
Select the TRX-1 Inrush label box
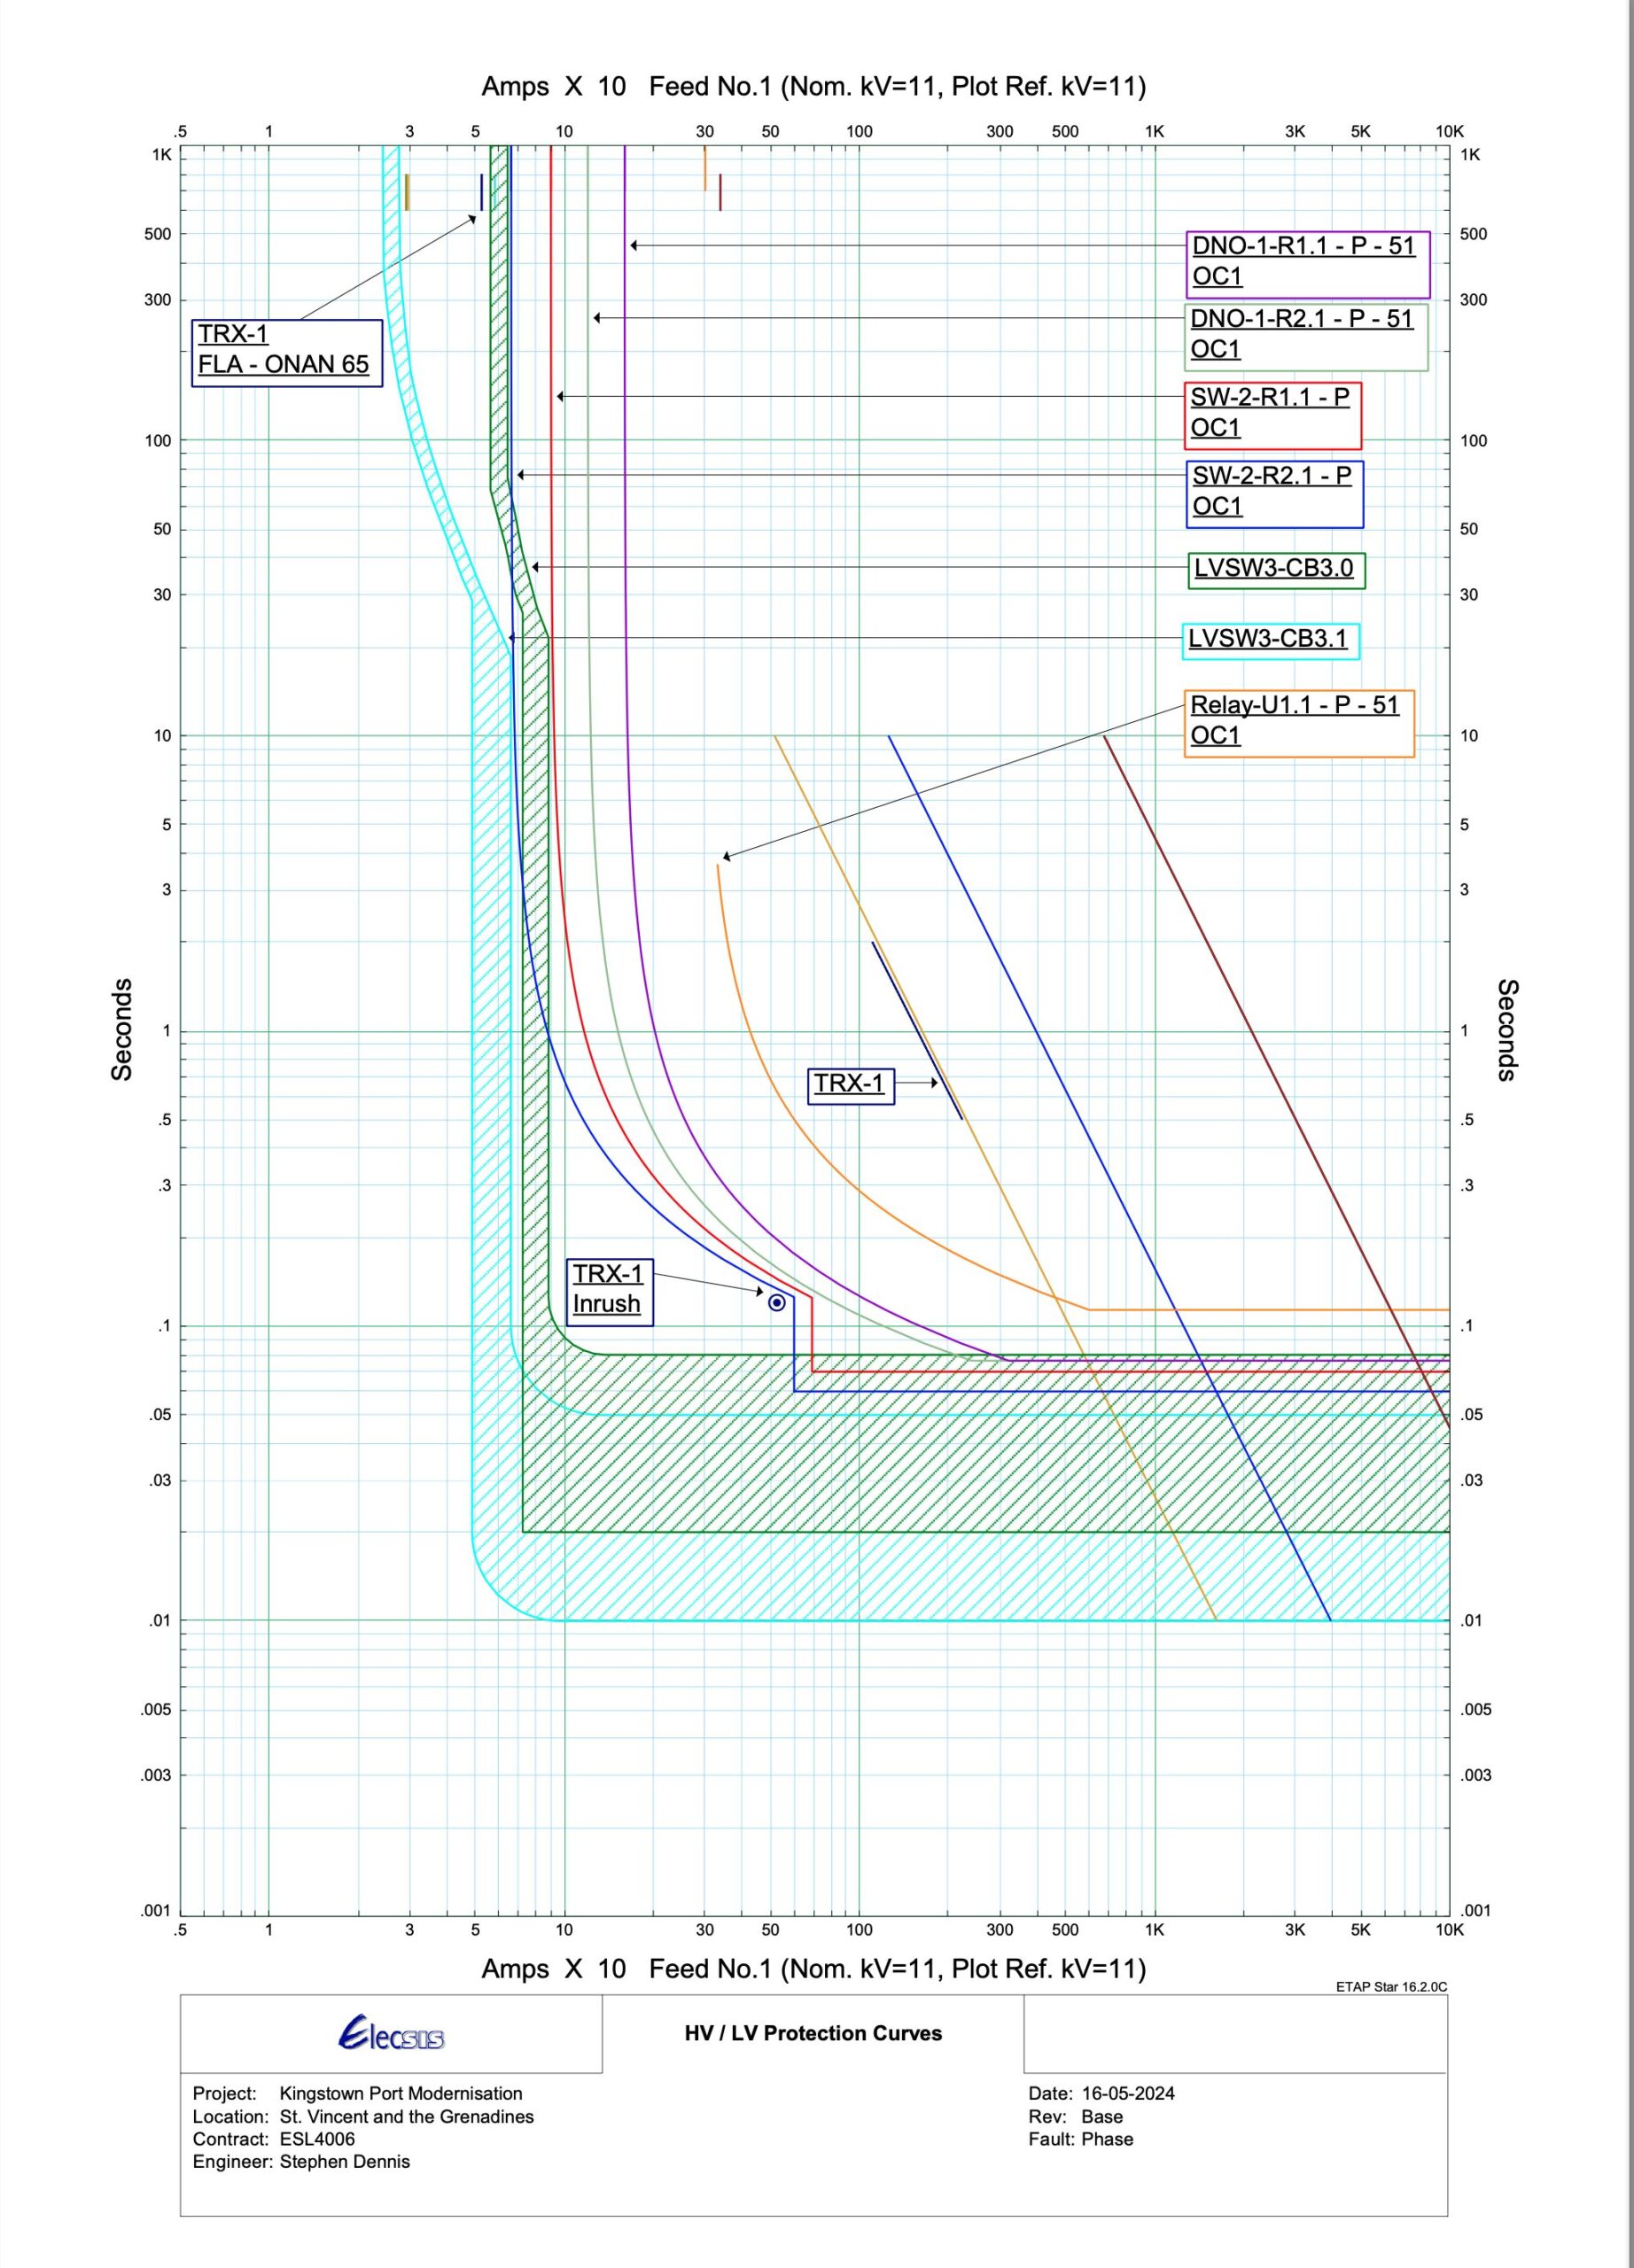608,1290
